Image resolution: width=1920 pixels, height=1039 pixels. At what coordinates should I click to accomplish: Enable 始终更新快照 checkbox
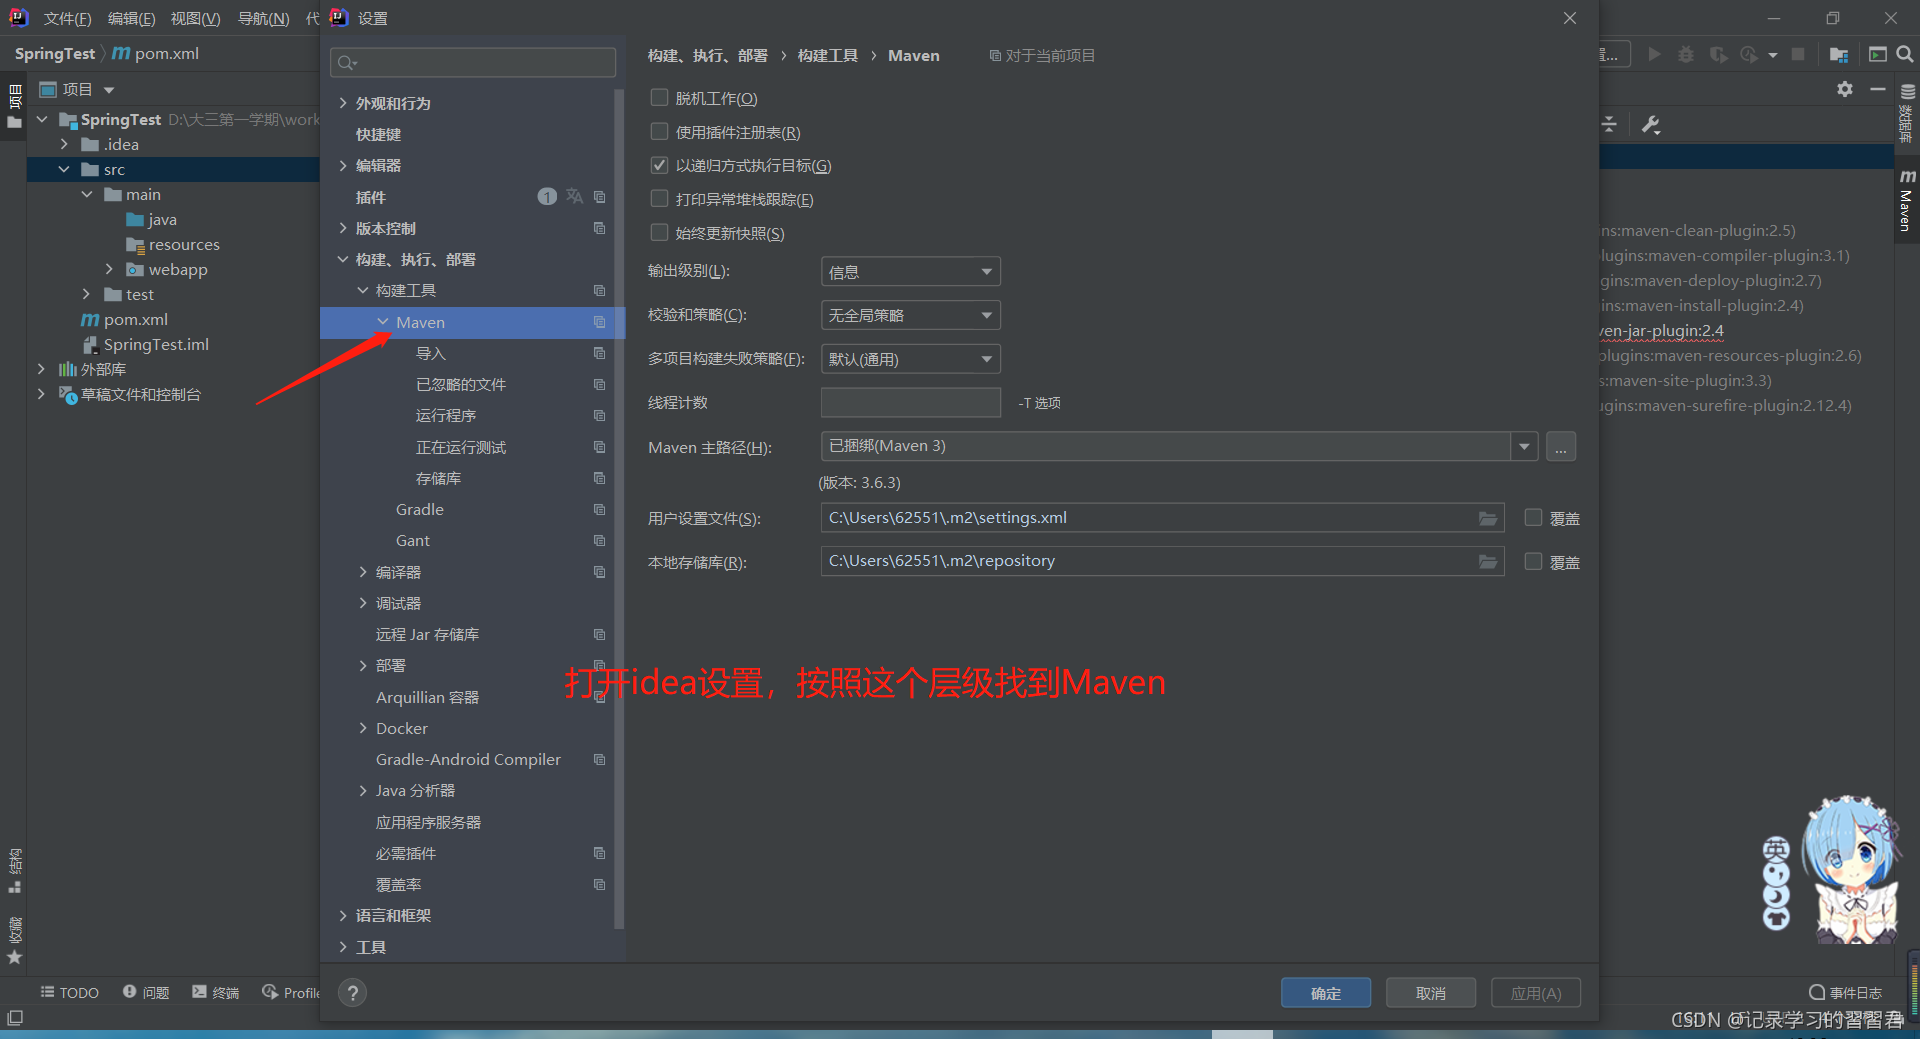(659, 232)
